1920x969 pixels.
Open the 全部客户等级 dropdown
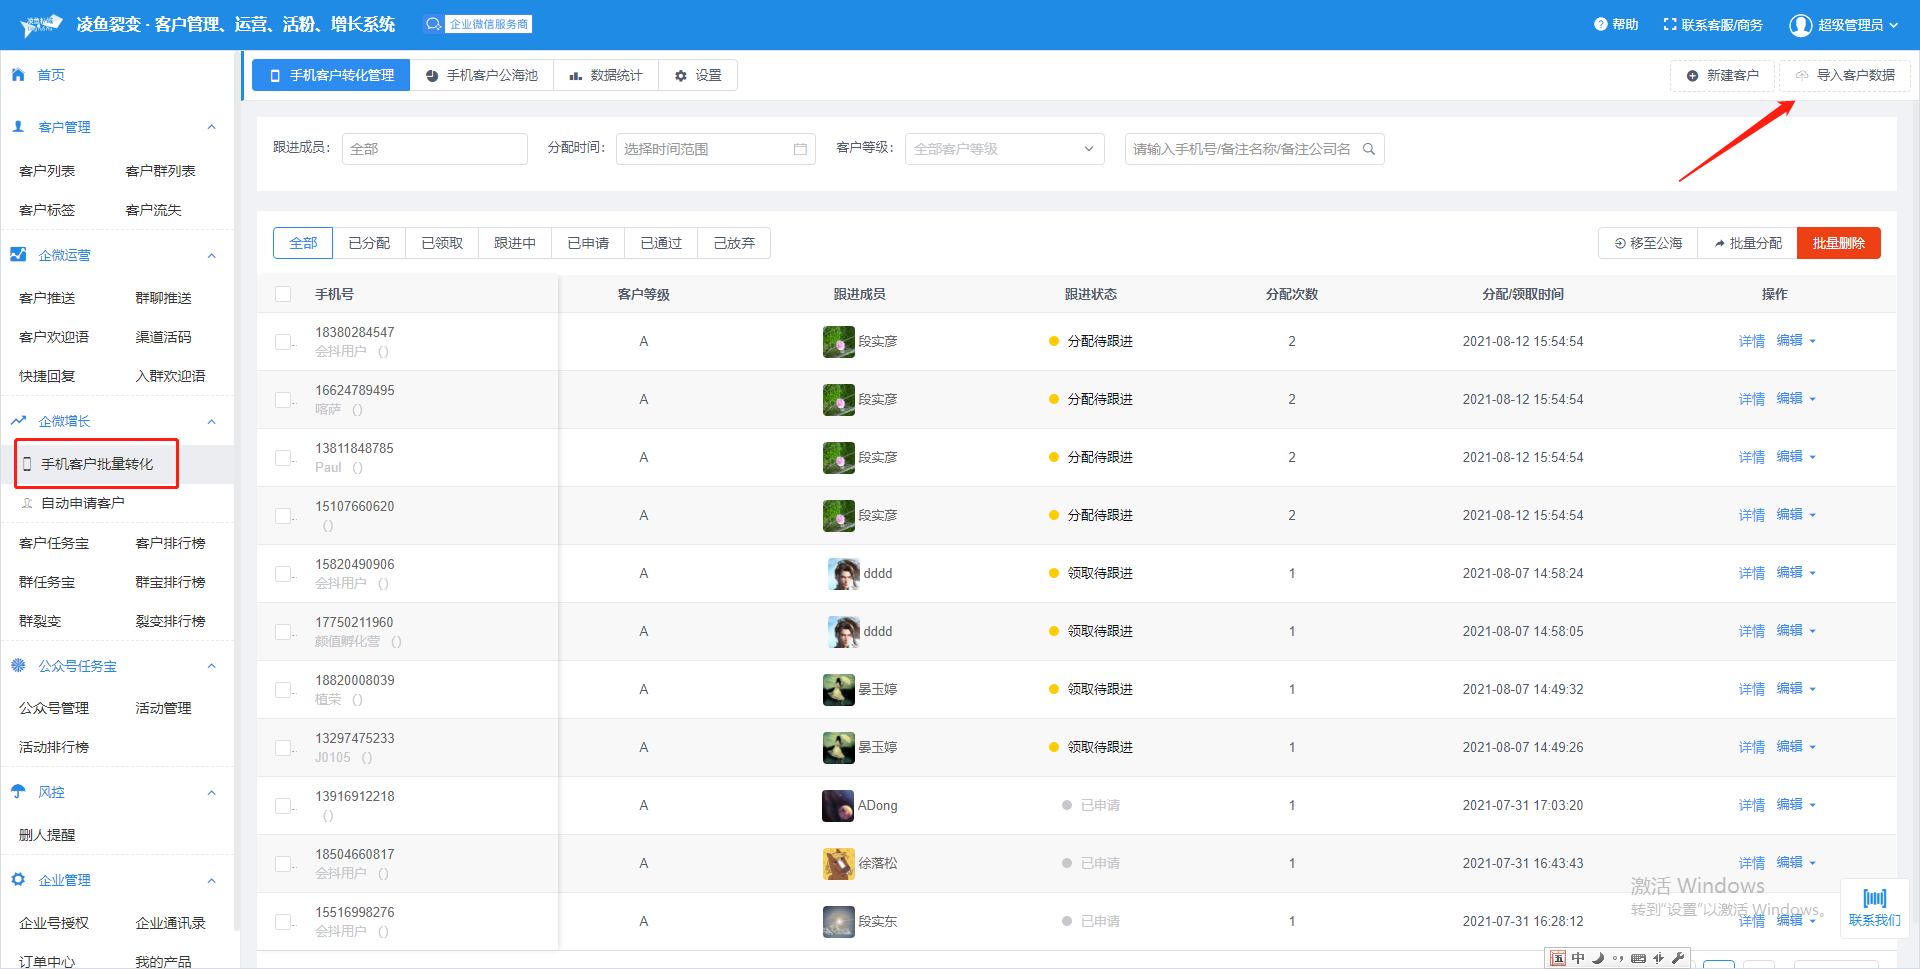coord(1004,149)
